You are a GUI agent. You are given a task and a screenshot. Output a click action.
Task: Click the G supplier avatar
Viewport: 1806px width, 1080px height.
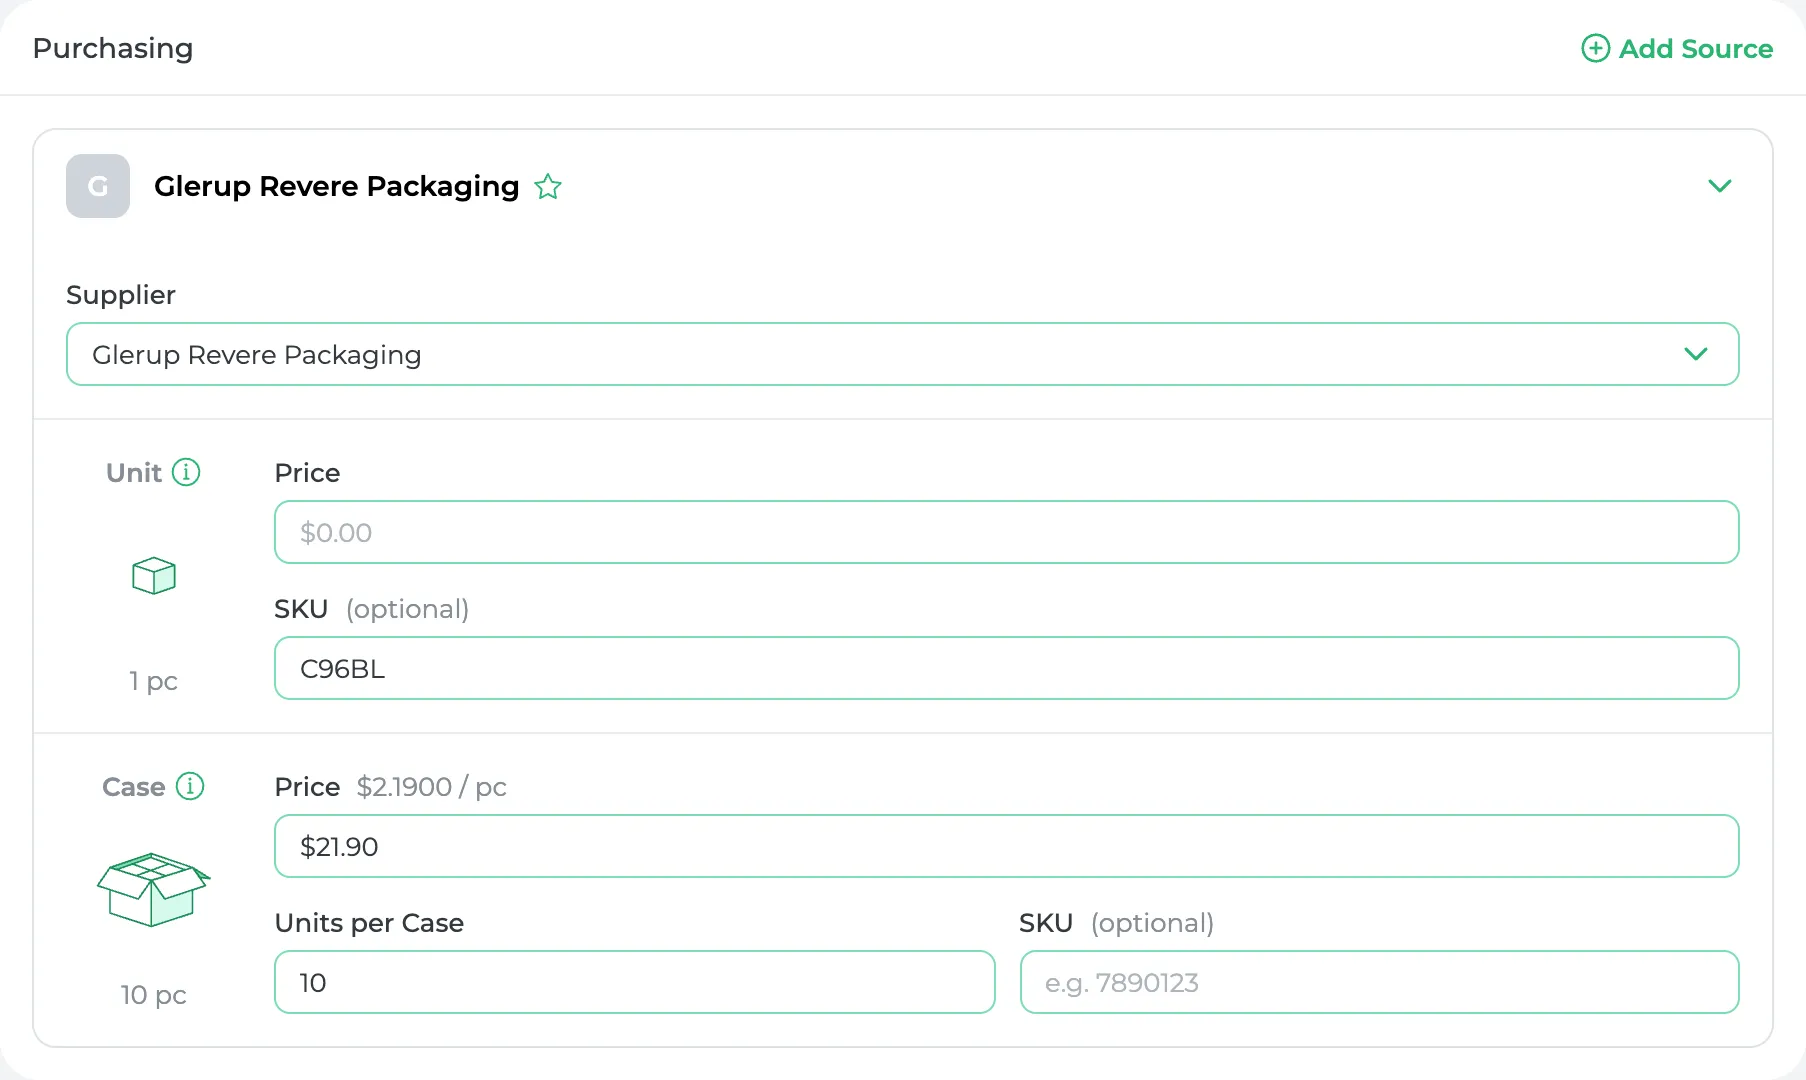(98, 186)
